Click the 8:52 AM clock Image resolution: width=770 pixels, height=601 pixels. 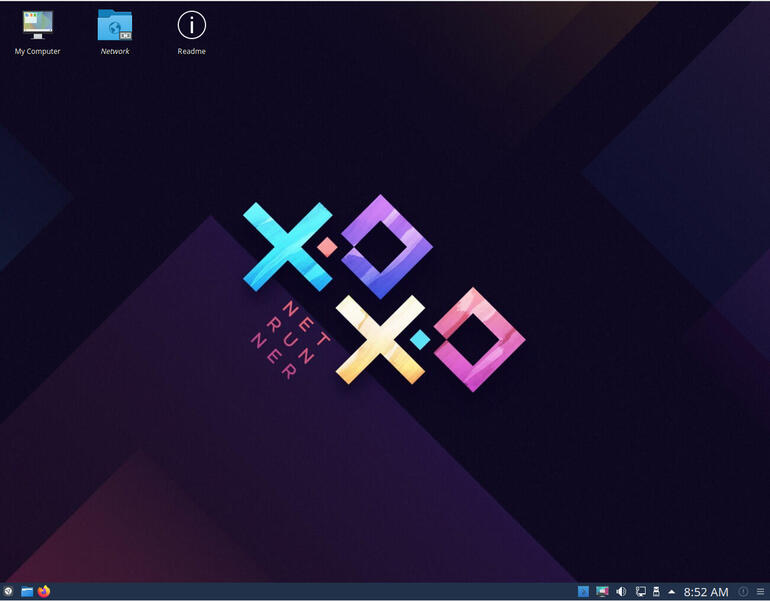tap(706, 592)
